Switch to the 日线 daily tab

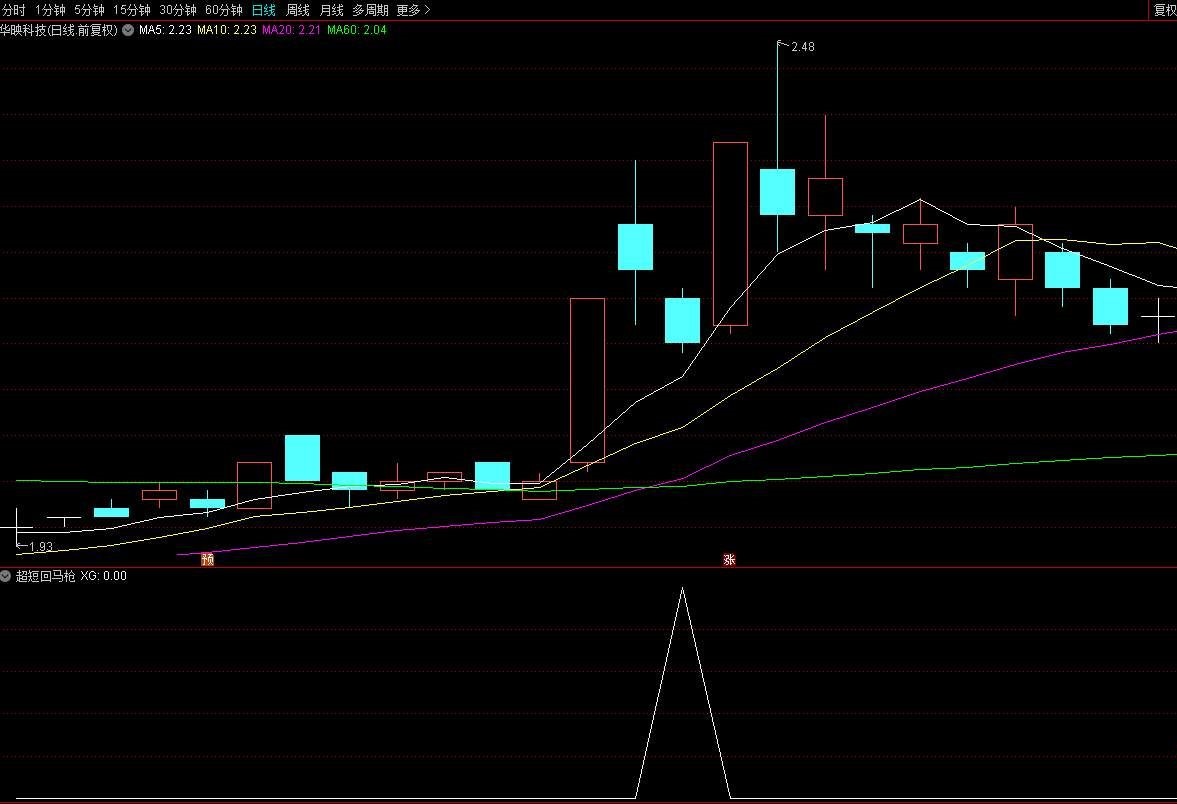263,11
